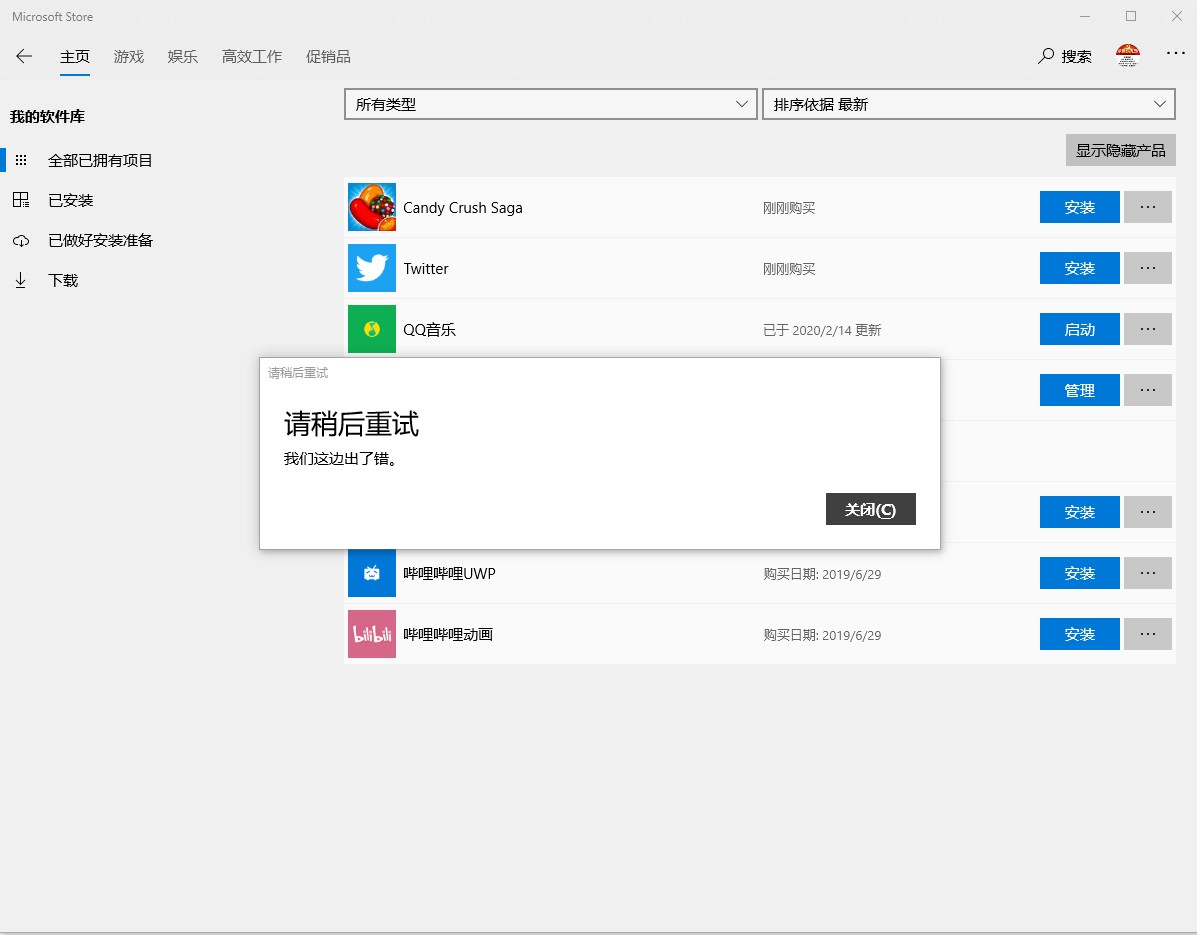Install Candy Crush Saga
Viewport: 1197px width, 935px height.
pyautogui.click(x=1079, y=207)
